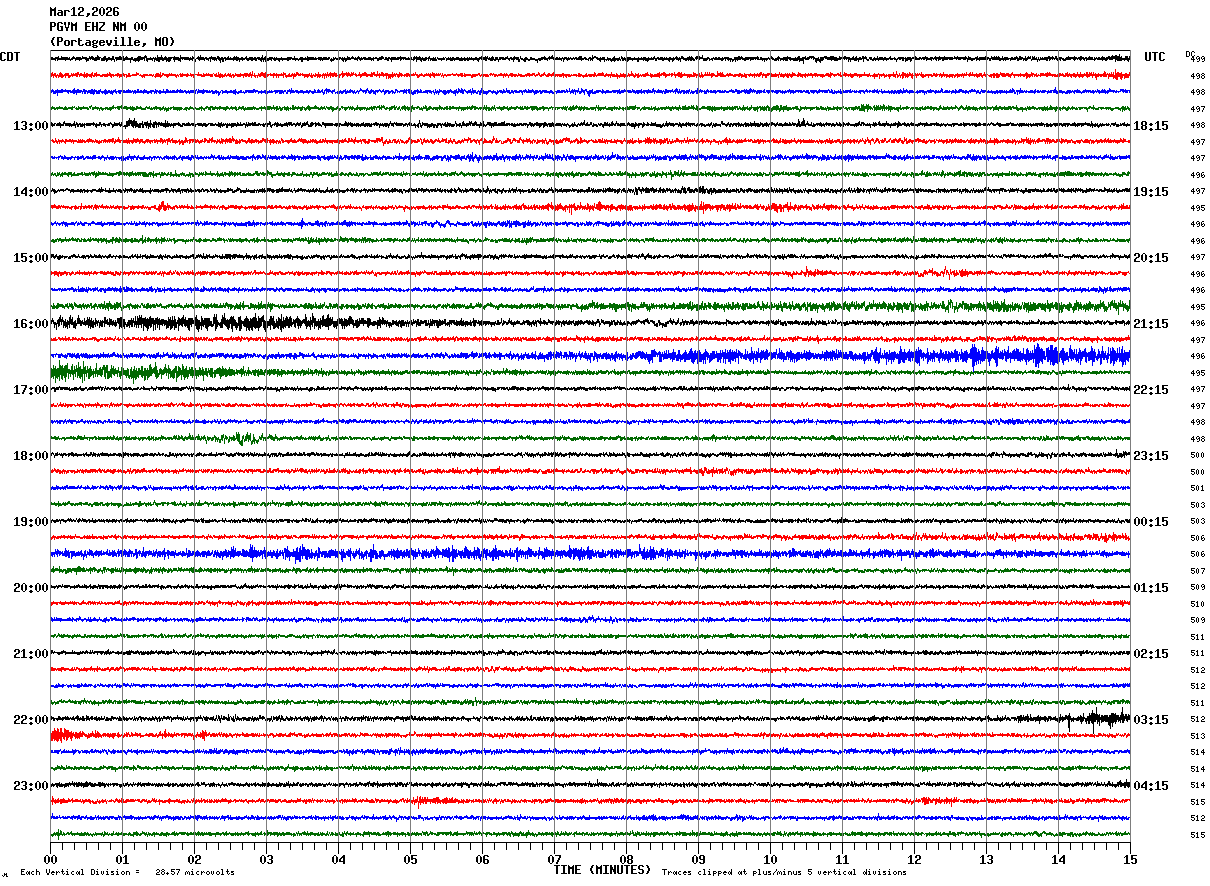Select minute 15 on the bottom axis
Image resolution: width=1210 pixels, height=886 pixels.
(1130, 859)
